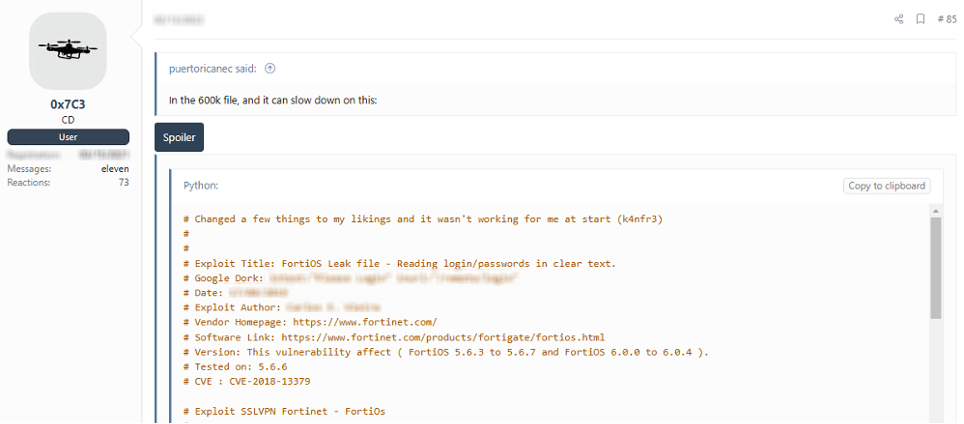Click the Messages count 'eleven'
The width and height of the screenshot is (964, 424).
115,169
